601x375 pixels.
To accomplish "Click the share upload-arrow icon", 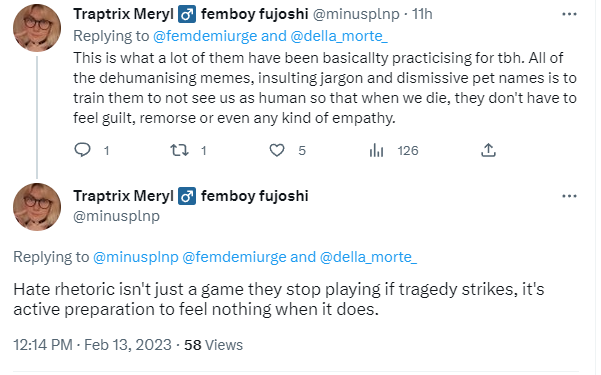I will point(488,150).
